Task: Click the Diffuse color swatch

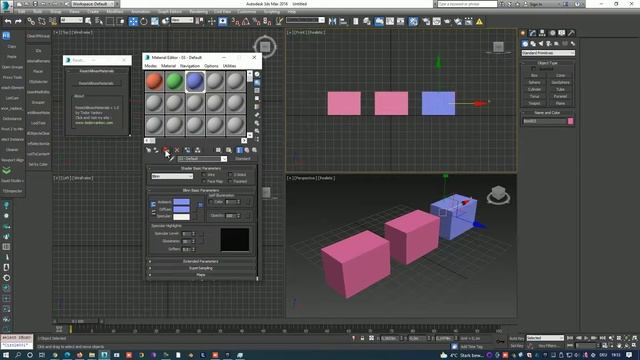Action: point(181,209)
